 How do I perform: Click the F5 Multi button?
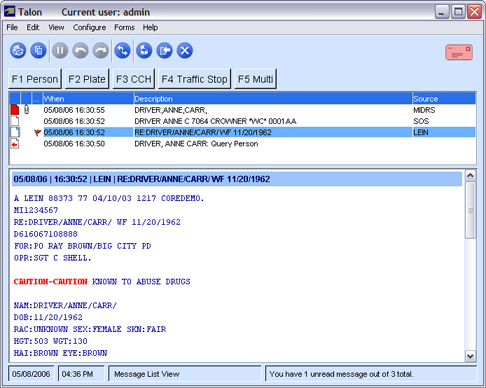[x=256, y=79]
